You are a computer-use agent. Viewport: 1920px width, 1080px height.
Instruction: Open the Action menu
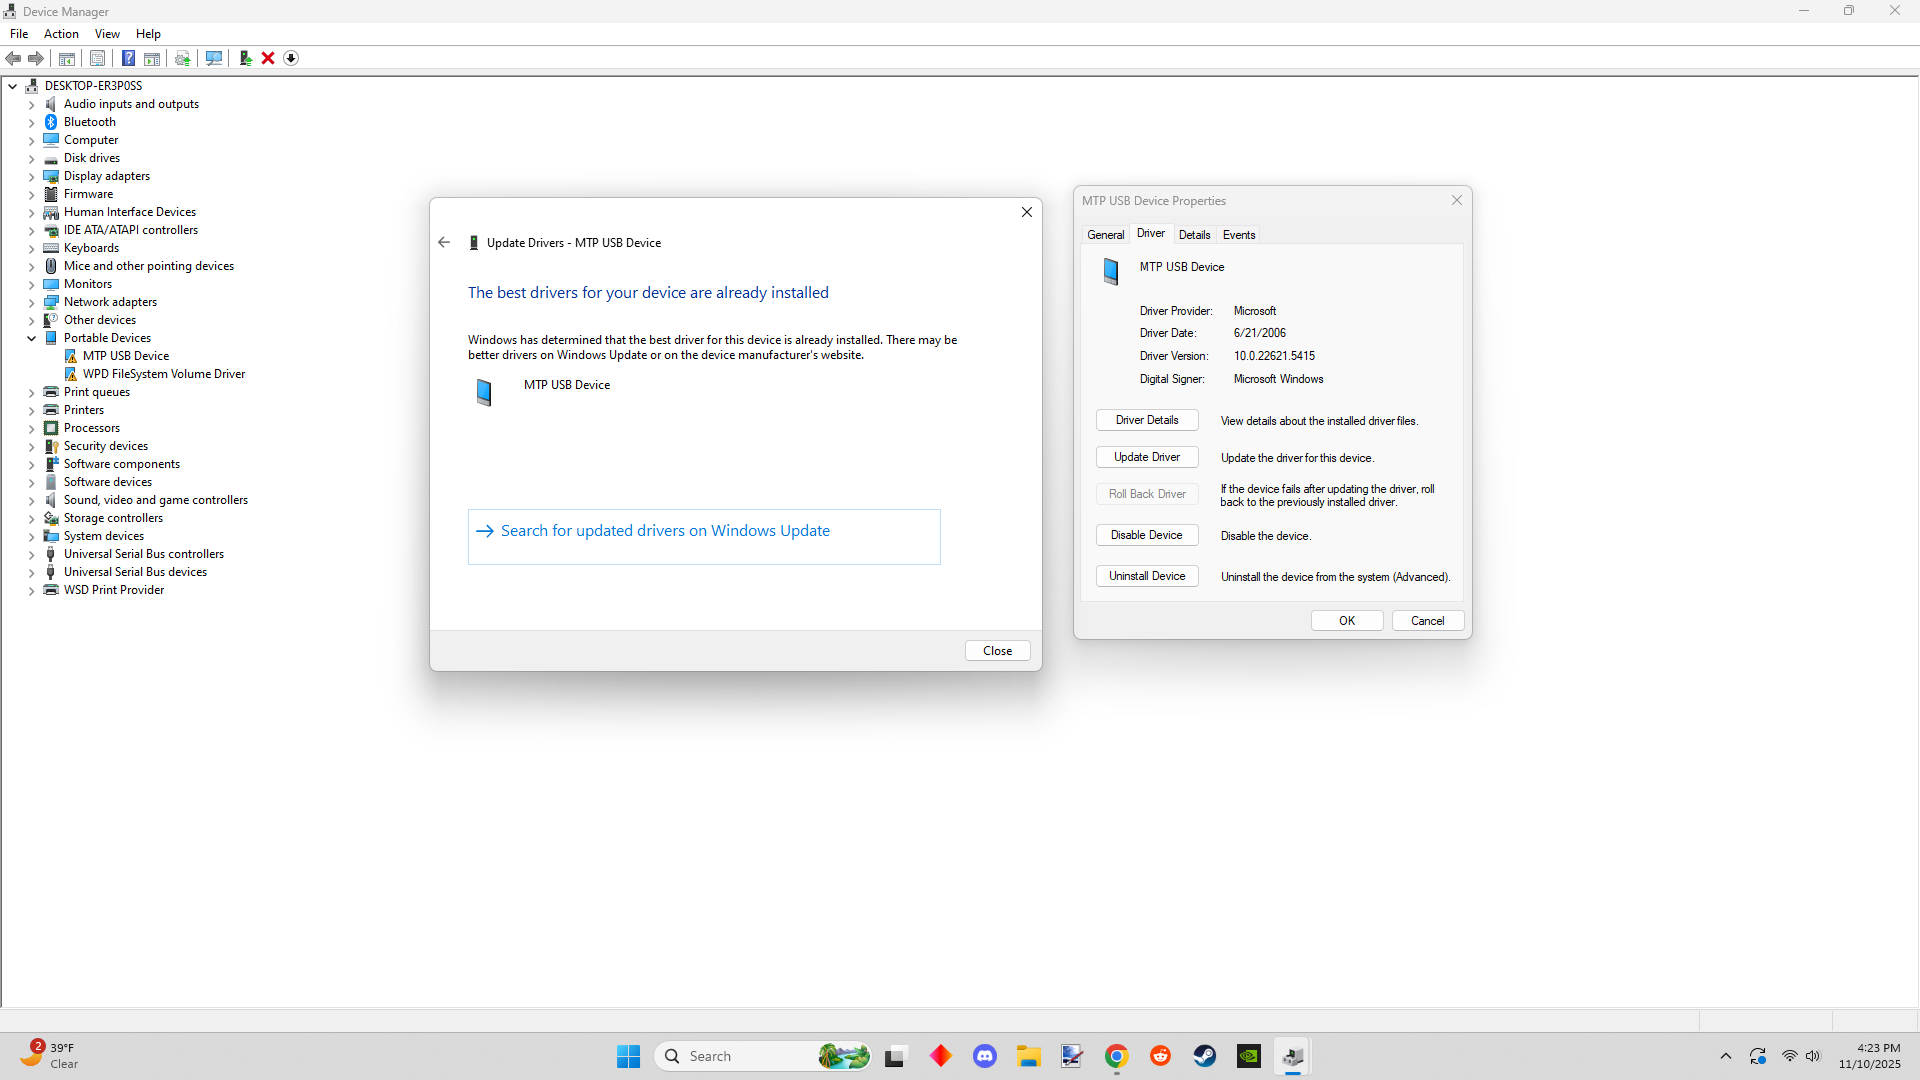[61, 33]
